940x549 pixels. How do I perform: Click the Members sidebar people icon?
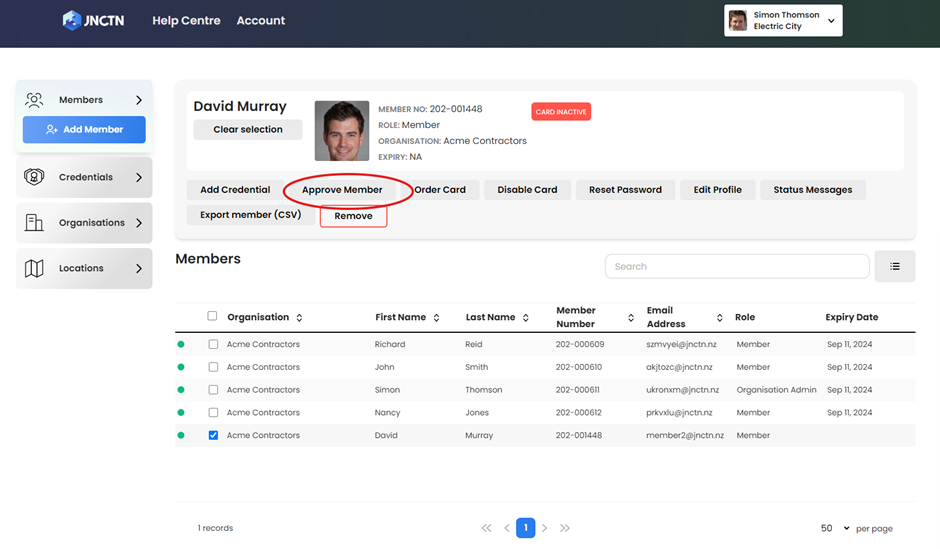tap(35, 100)
